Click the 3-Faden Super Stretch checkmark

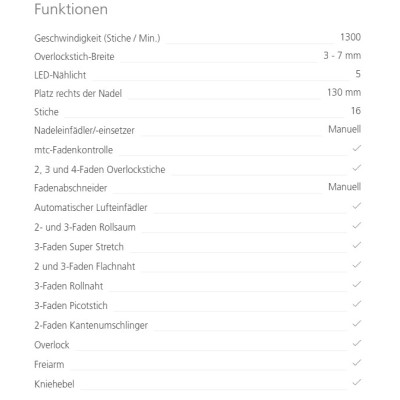tap(357, 245)
